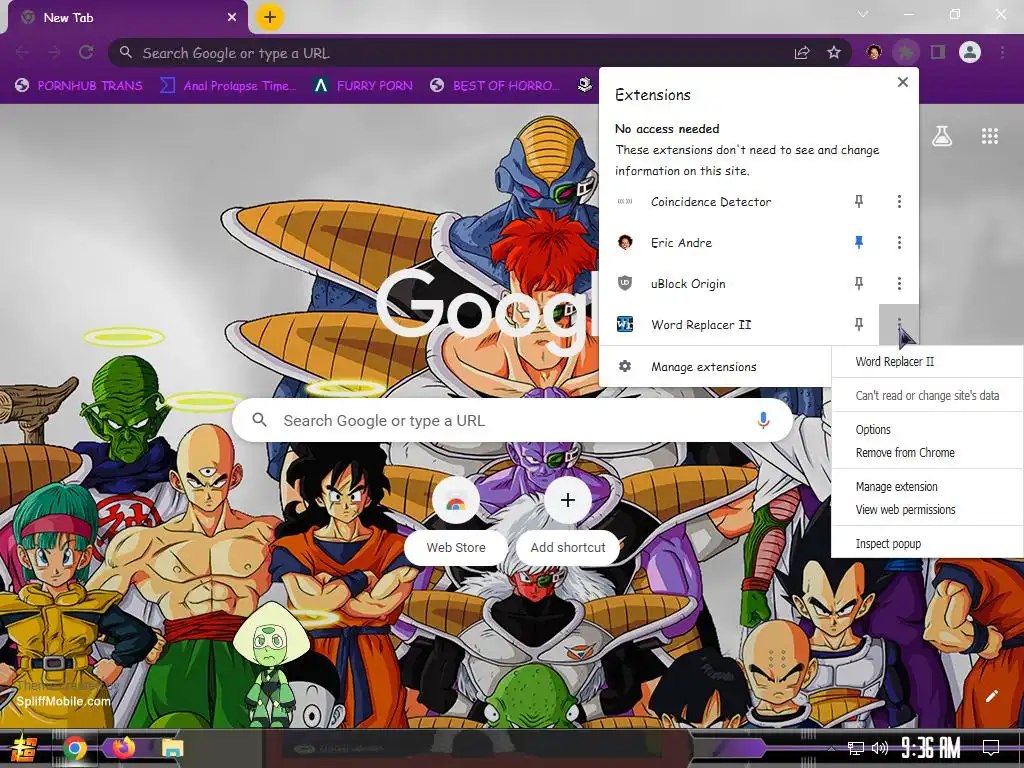The height and width of the screenshot is (768, 1024).
Task: Click the Add shortcut button
Action: click(568, 520)
